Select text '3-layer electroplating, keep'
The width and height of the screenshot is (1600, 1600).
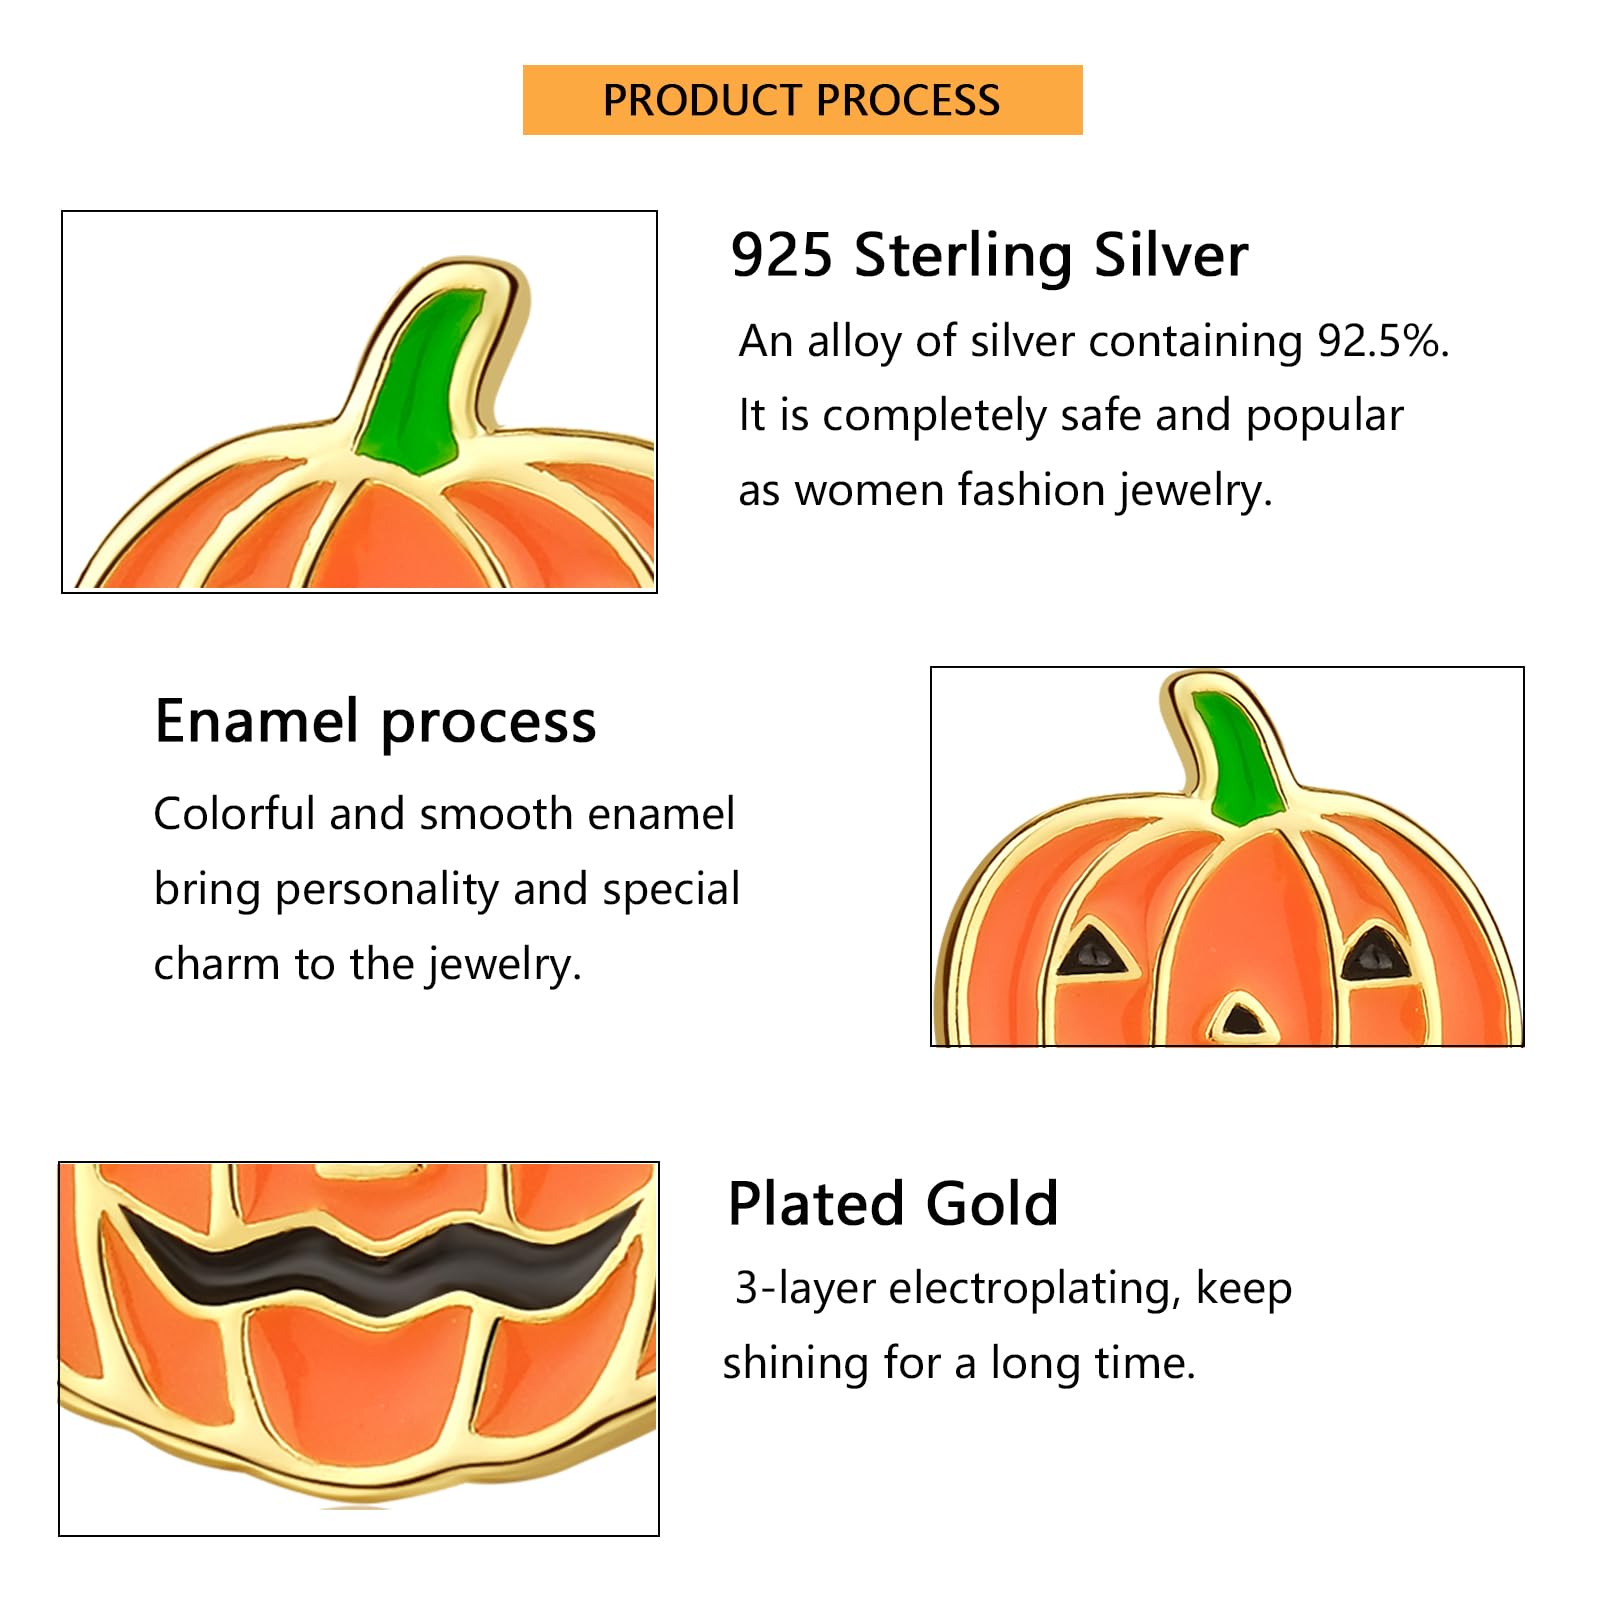click(x=1013, y=1288)
